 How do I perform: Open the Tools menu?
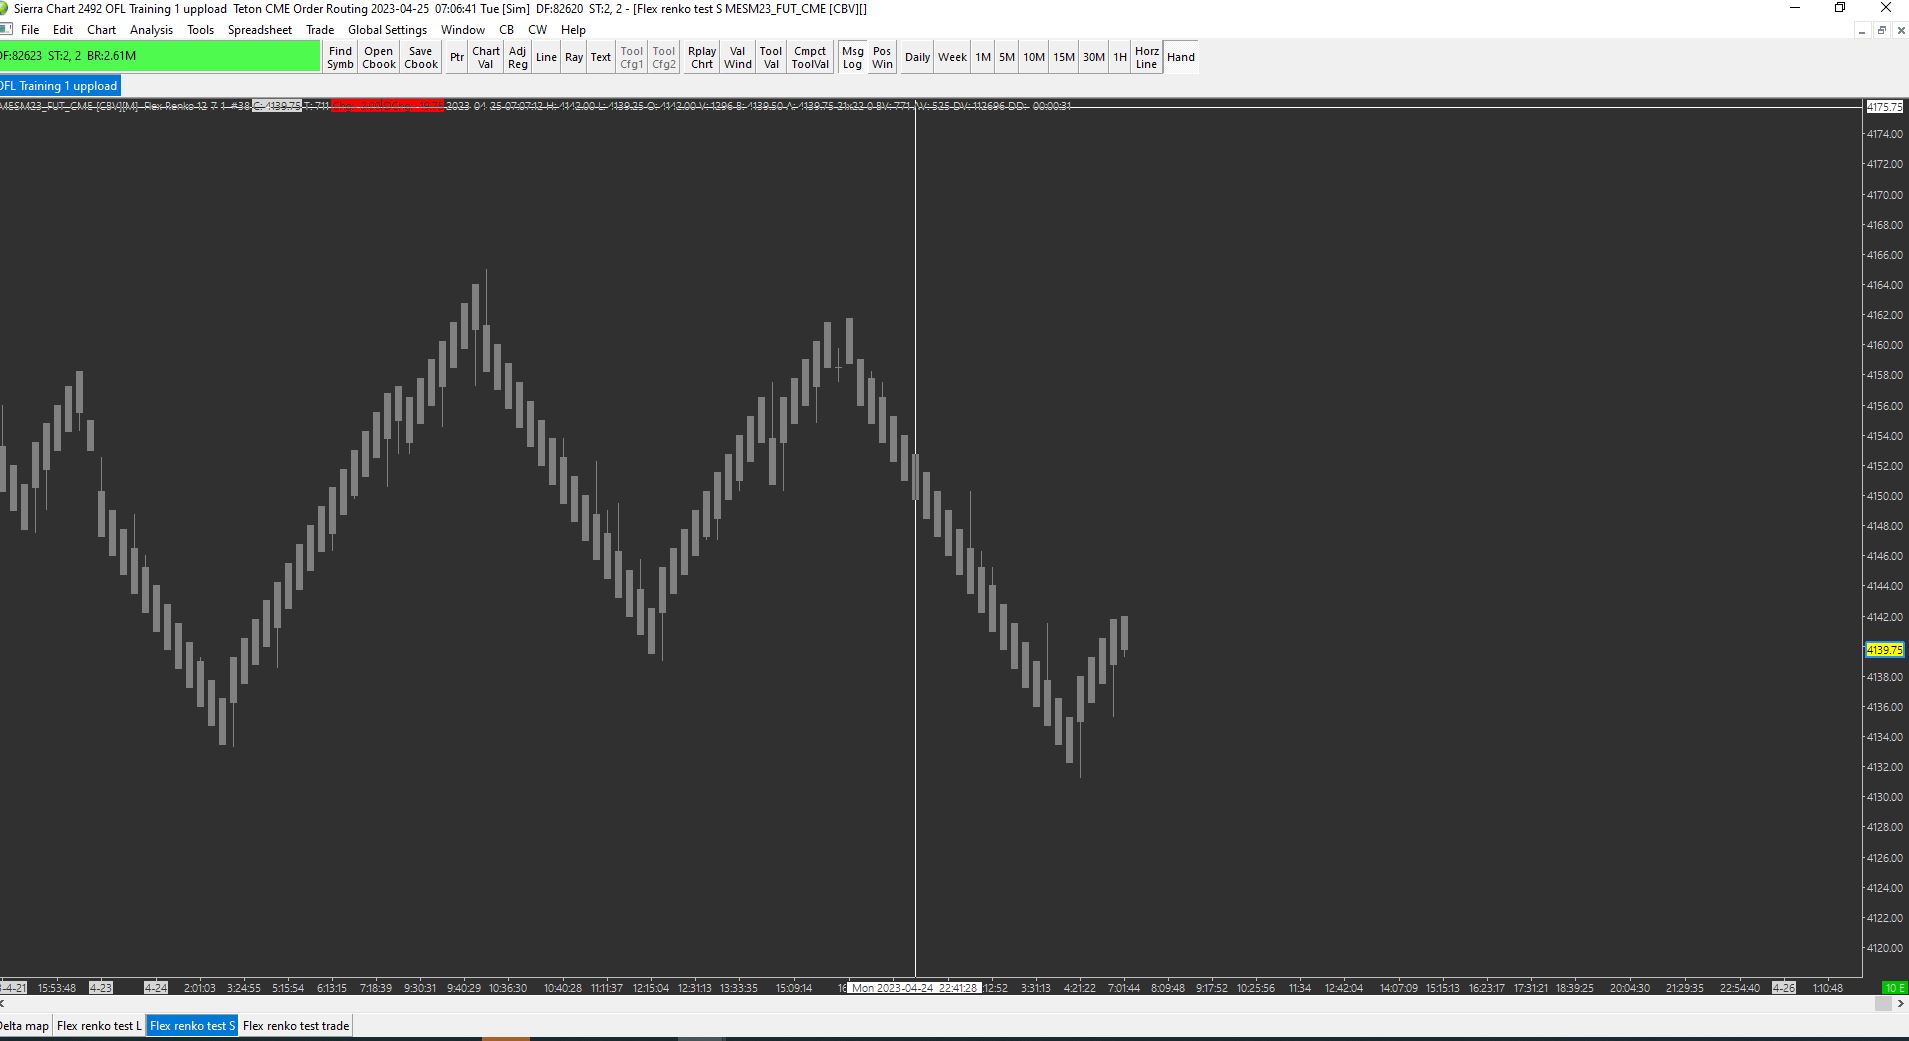pos(200,30)
